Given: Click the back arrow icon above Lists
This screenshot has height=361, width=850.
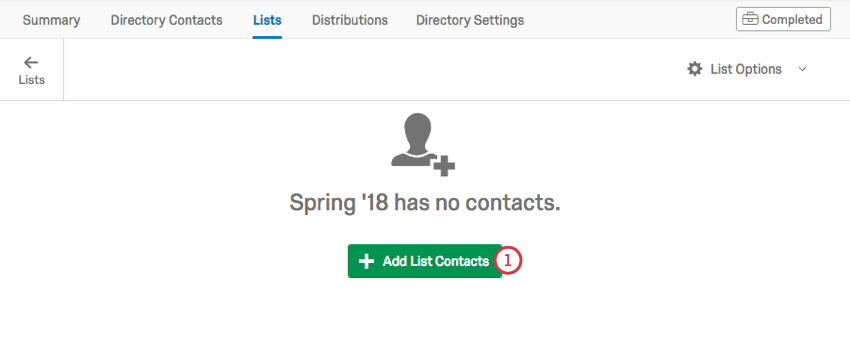Looking at the screenshot, I should coord(31,62).
